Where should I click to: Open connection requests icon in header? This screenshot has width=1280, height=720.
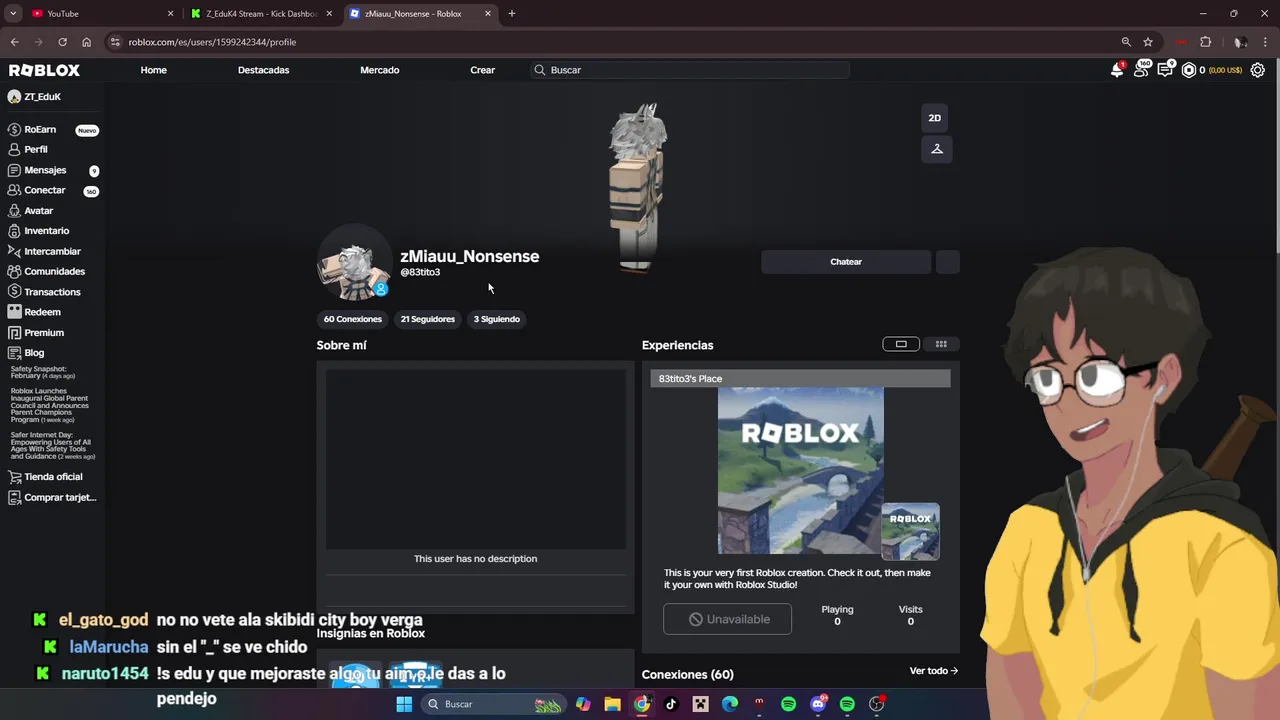(x=1141, y=70)
